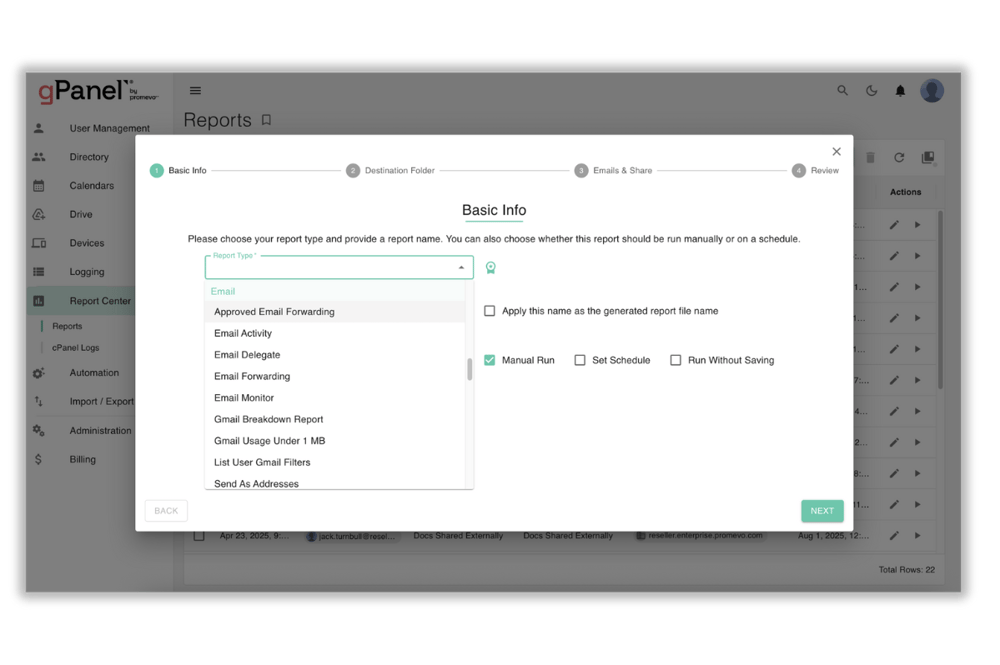Click the Actions column header

905,192
